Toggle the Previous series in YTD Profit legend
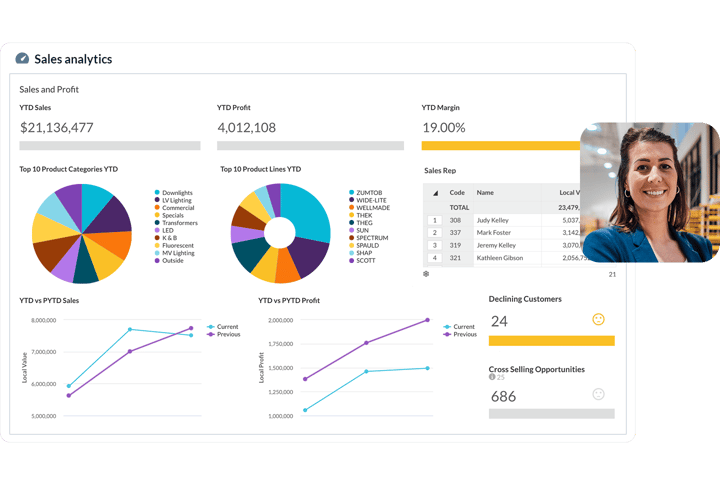 click(x=459, y=334)
